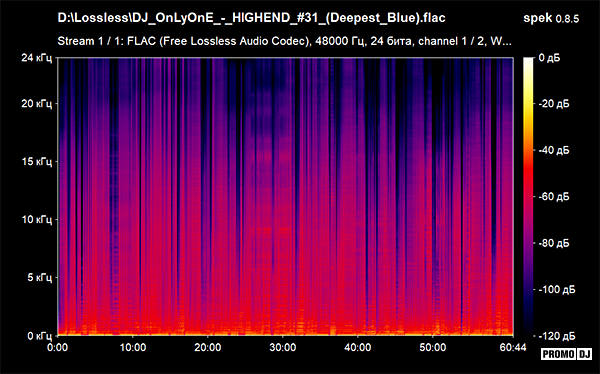This screenshot has width=600, height=374.
Task: Click the 10:00 time axis marker
Action: click(x=133, y=348)
